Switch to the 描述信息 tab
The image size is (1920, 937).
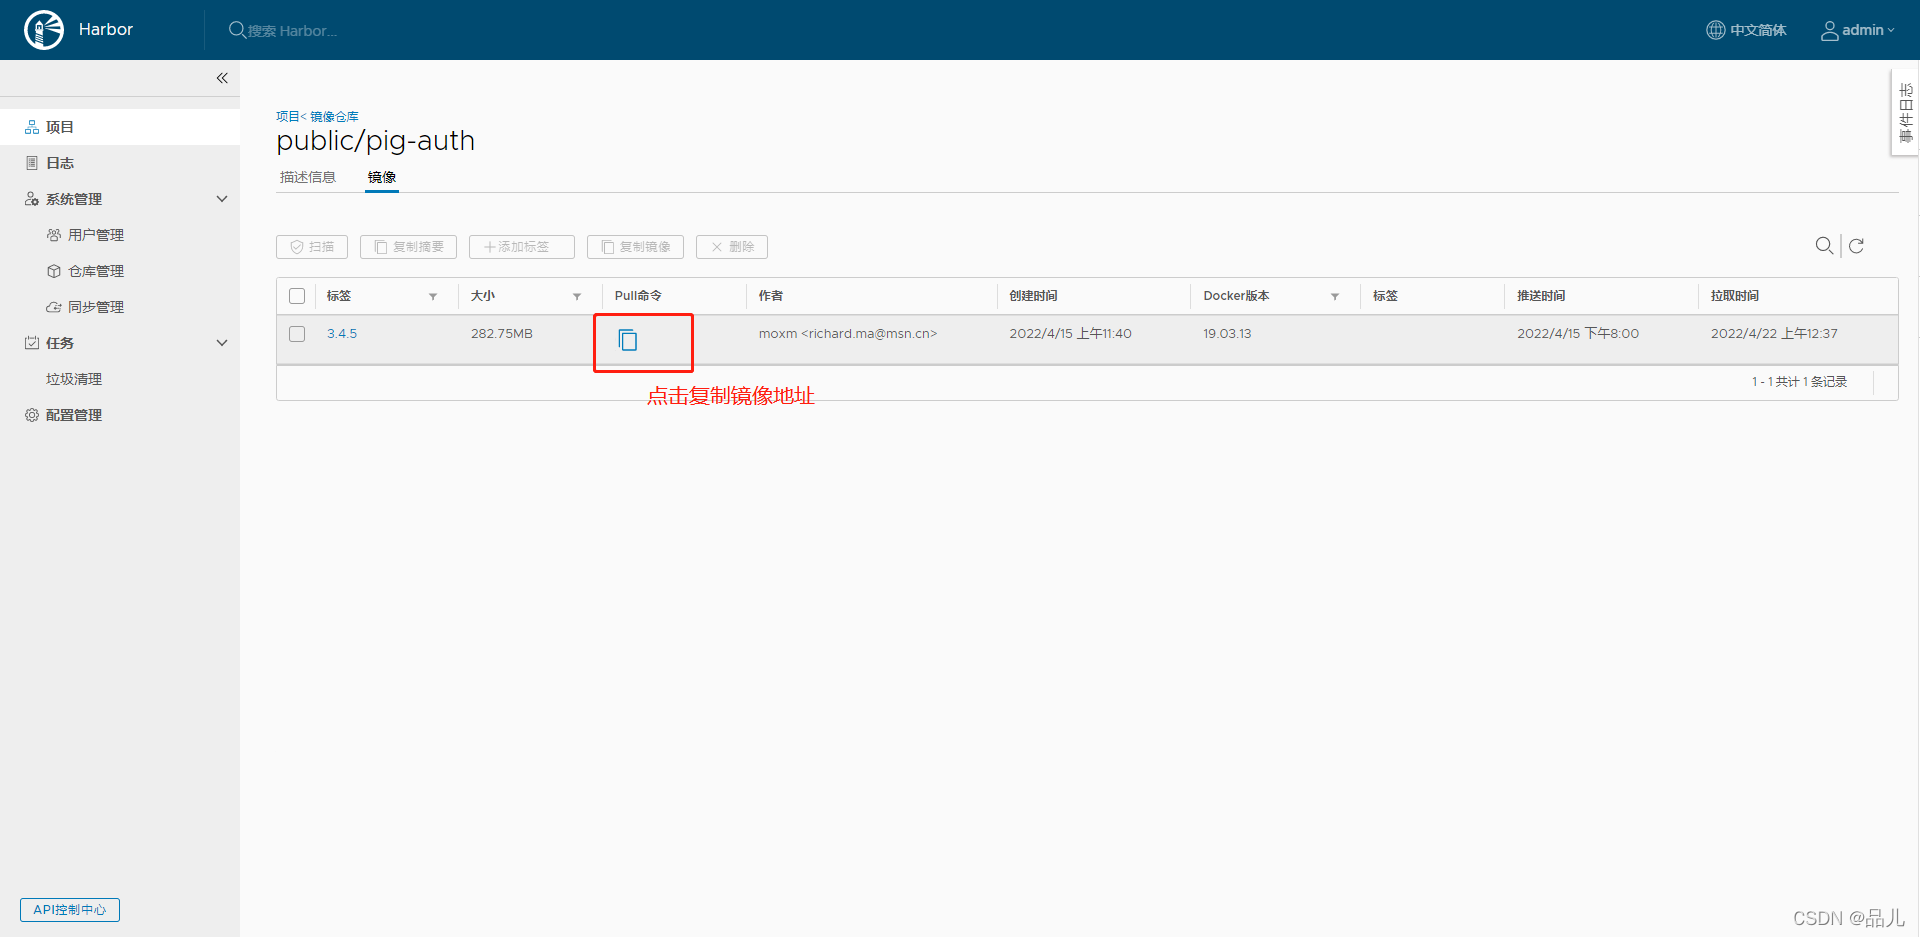click(x=308, y=177)
